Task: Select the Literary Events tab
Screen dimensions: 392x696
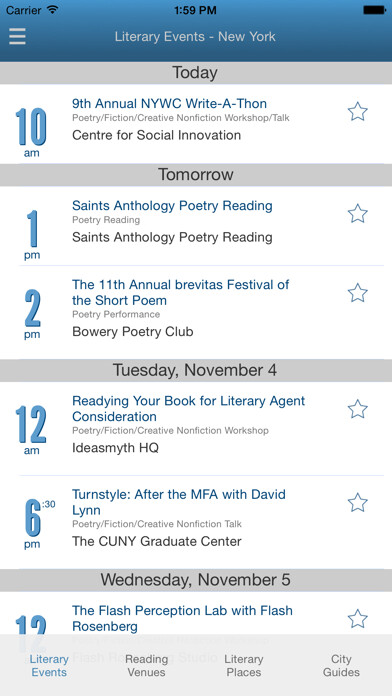Action: pos(49,665)
